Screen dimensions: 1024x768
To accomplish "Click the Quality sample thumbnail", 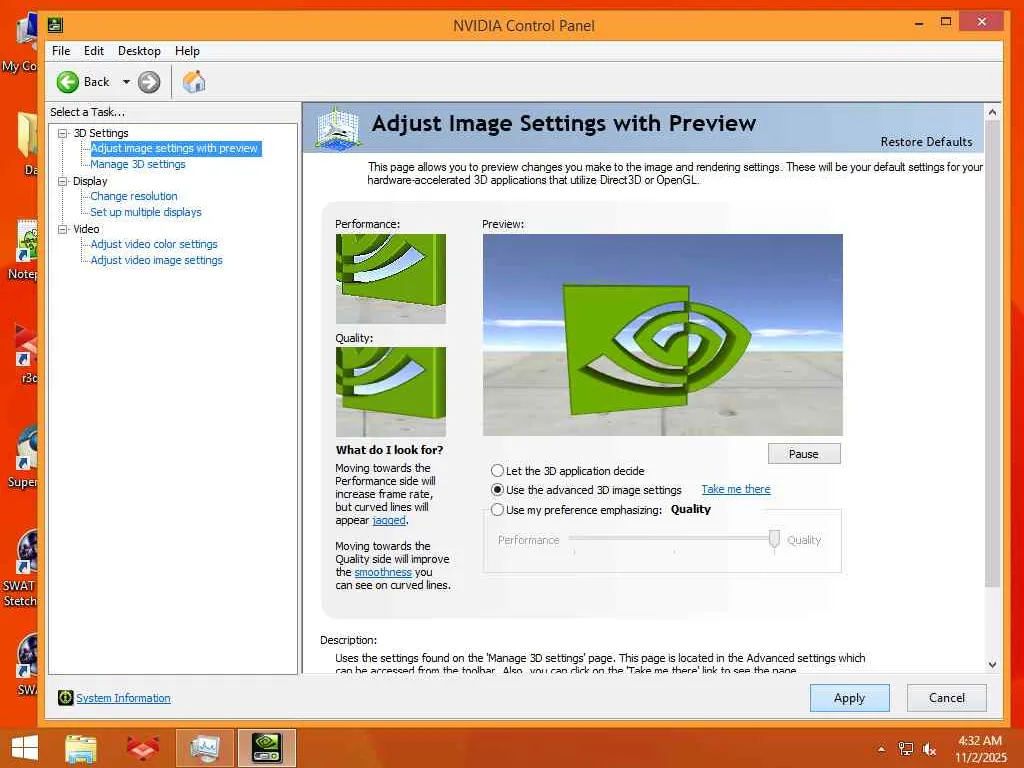I will [391, 392].
